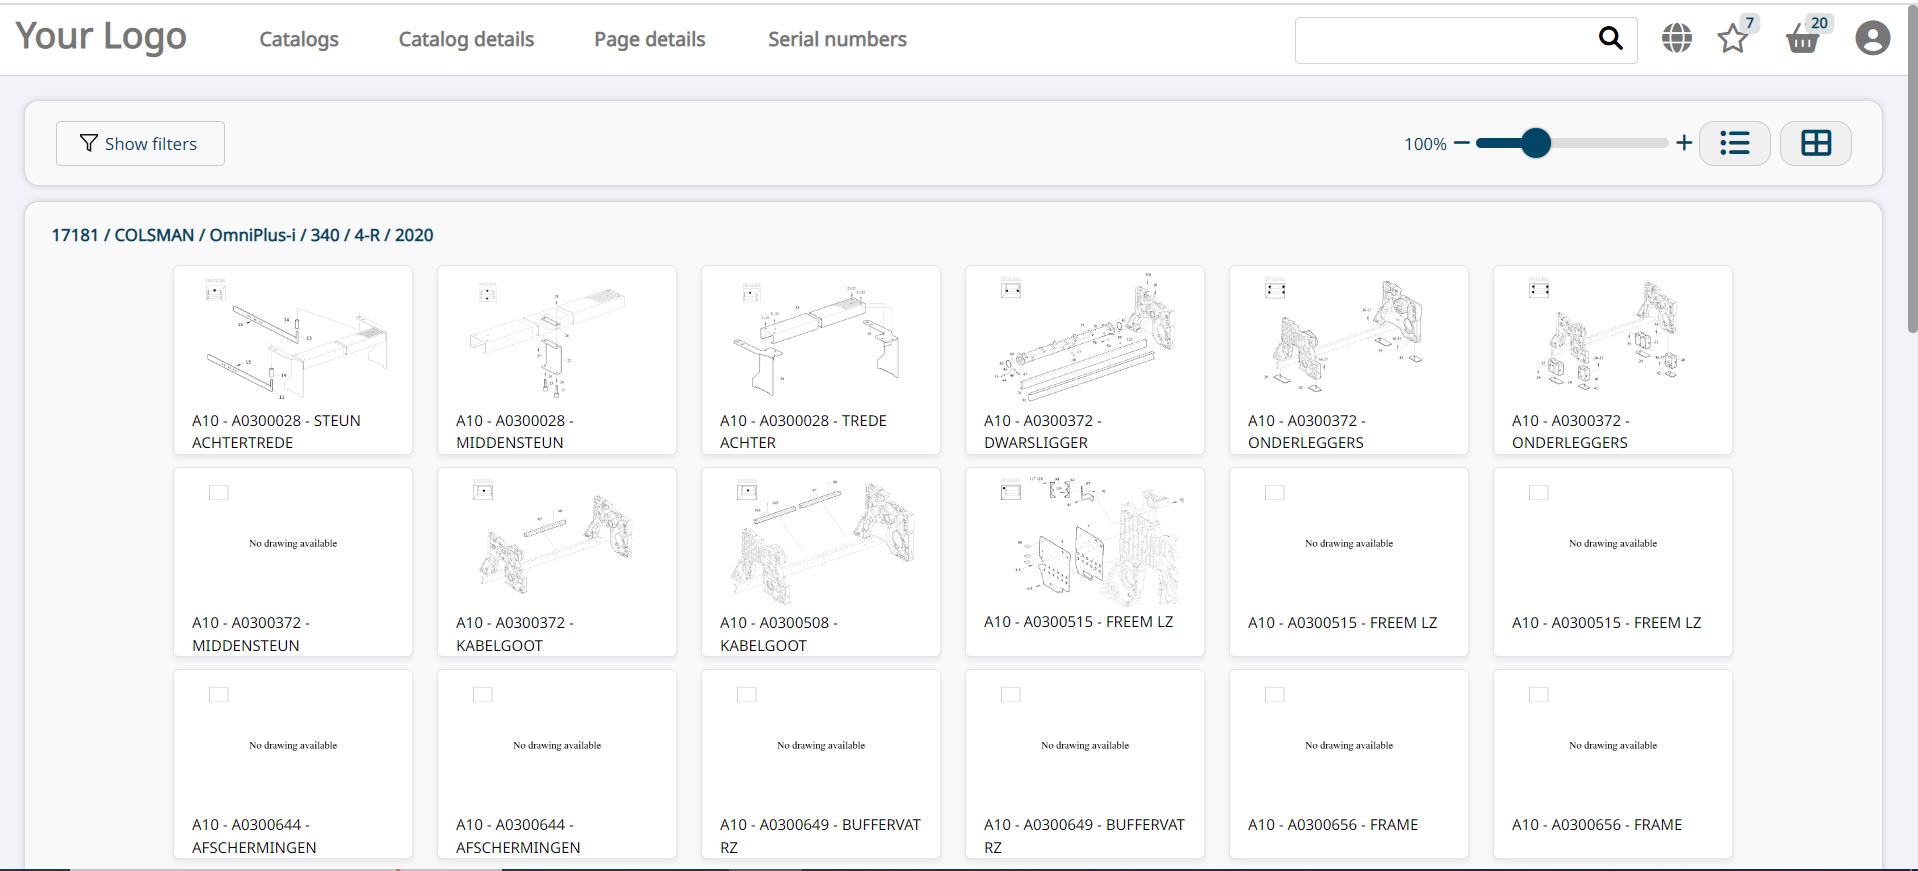Show filters panel

(x=140, y=143)
